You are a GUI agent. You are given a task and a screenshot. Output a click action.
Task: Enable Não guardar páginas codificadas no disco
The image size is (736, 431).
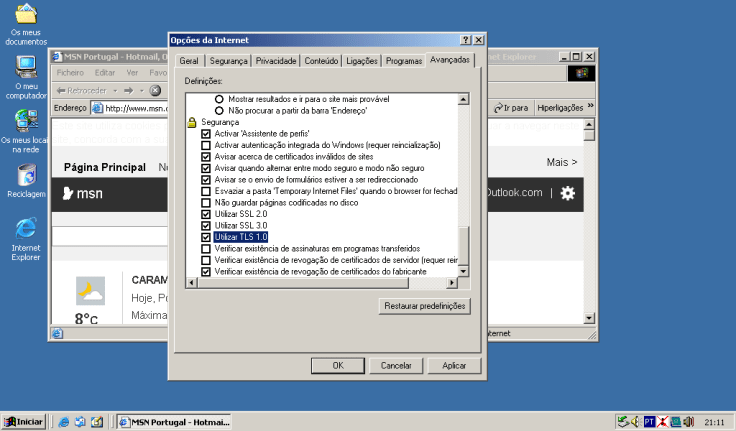click(207, 202)
